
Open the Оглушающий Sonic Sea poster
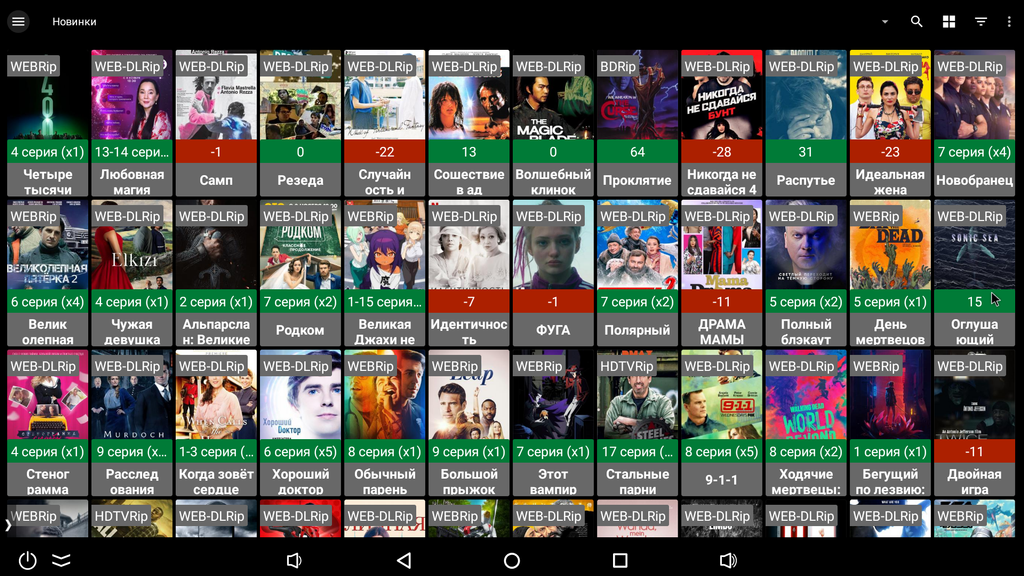tap(974, 245)
